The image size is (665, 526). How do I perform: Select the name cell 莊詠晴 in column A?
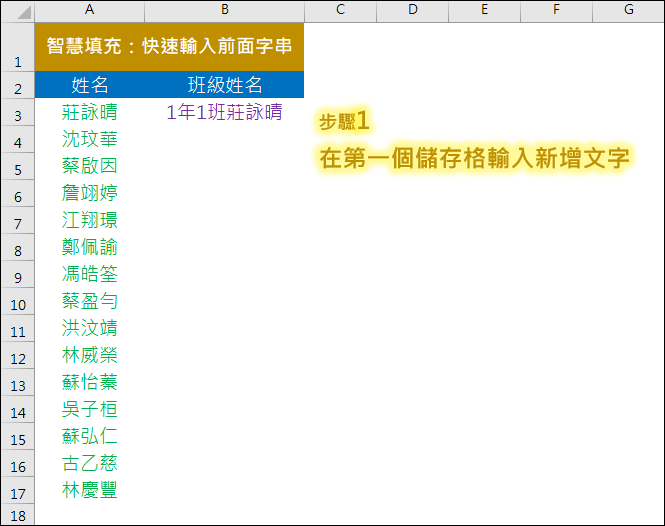point(89,112)
